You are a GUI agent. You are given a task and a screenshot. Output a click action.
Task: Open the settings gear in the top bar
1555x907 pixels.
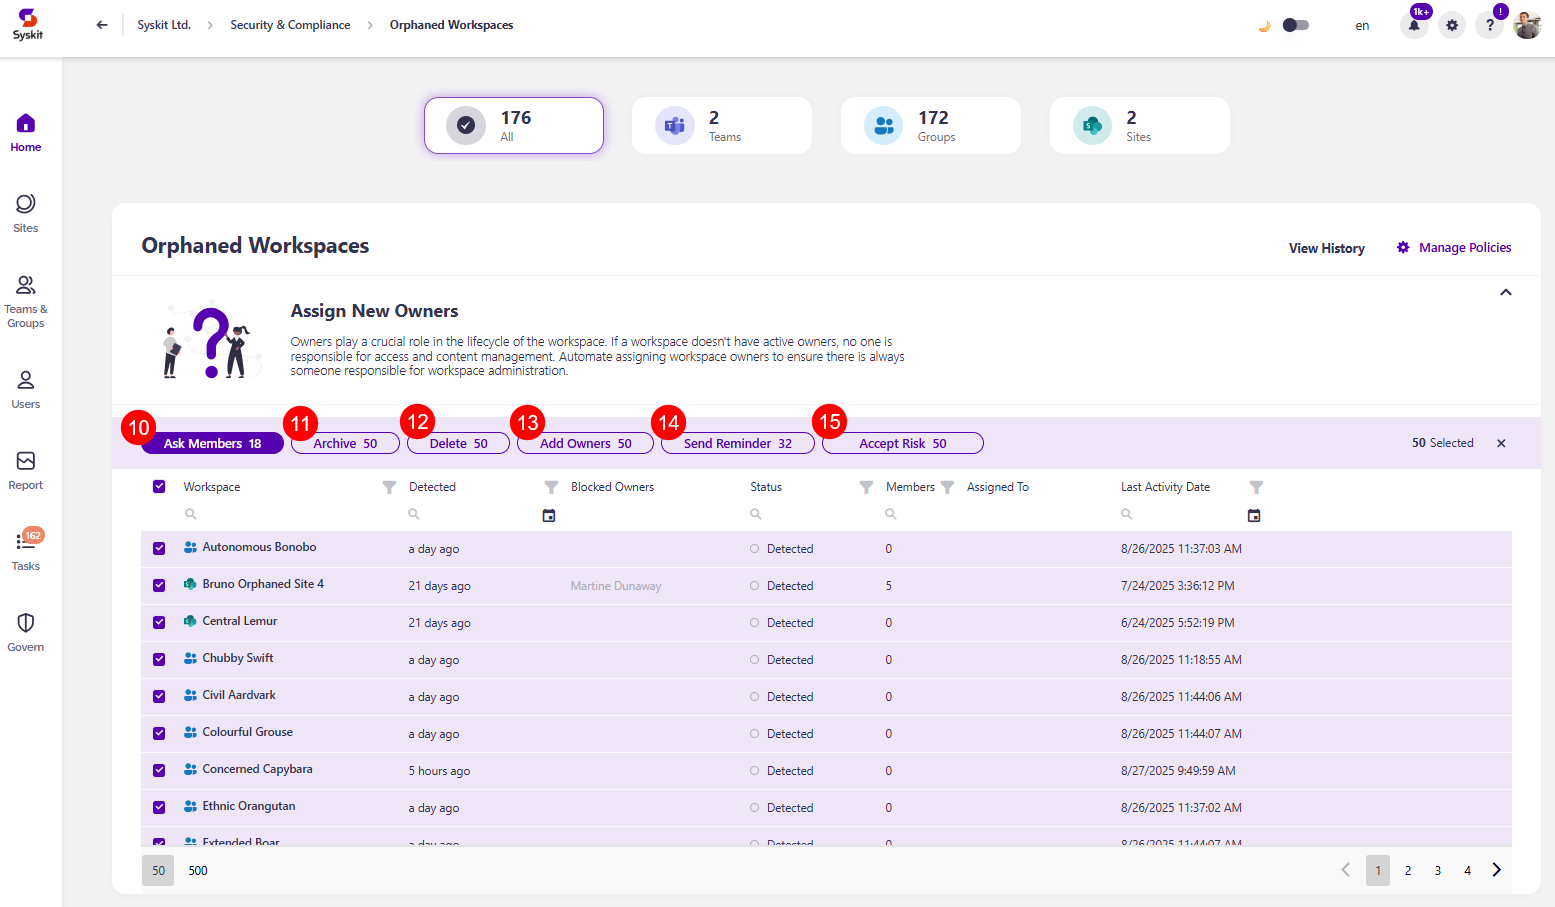click(1452, 26)
